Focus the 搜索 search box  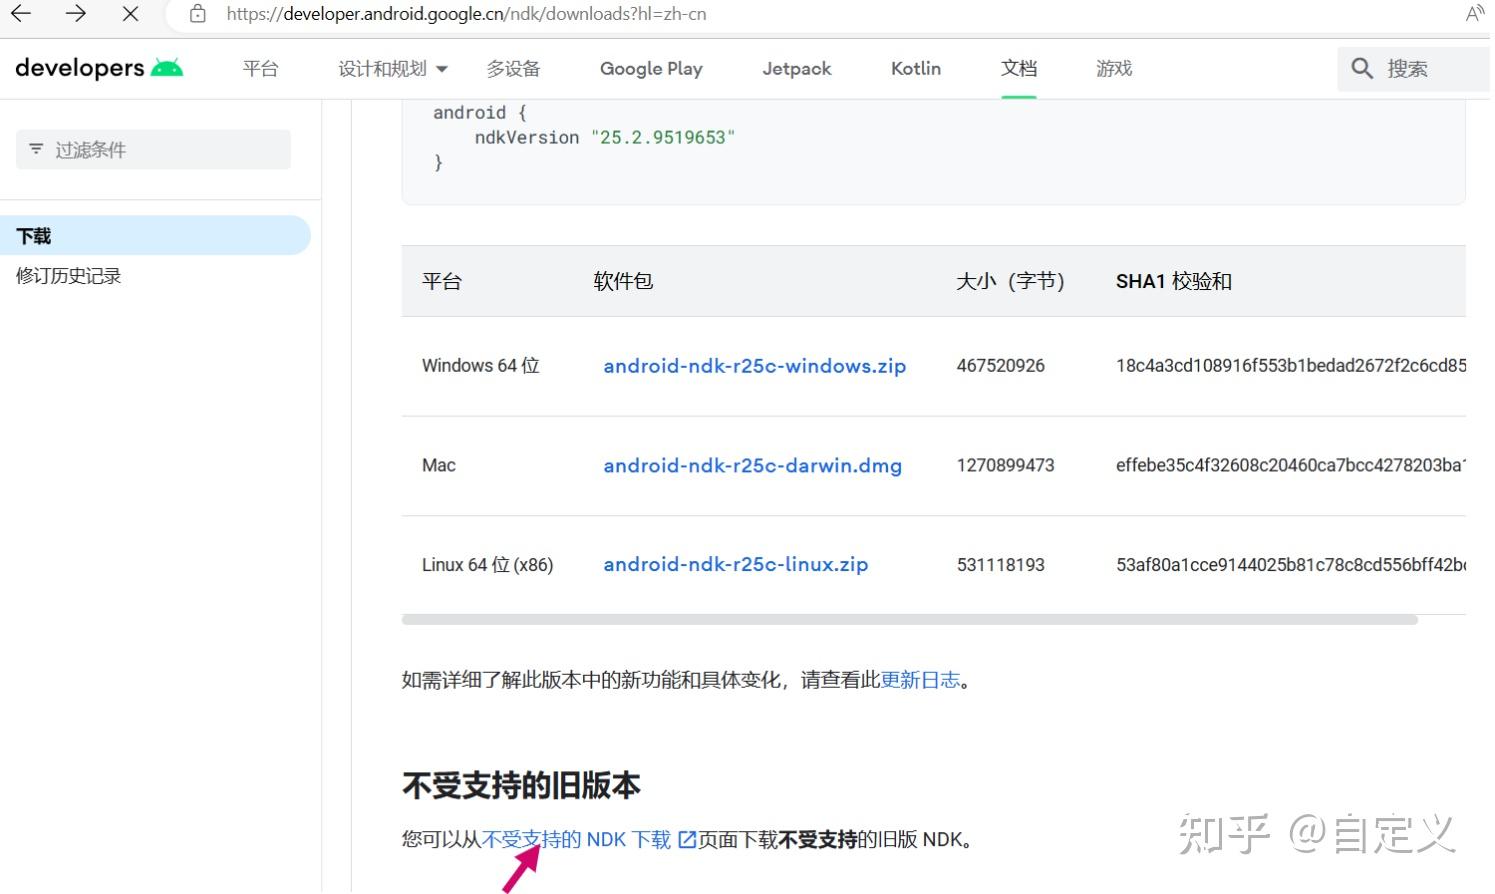tap(1415, 68)
